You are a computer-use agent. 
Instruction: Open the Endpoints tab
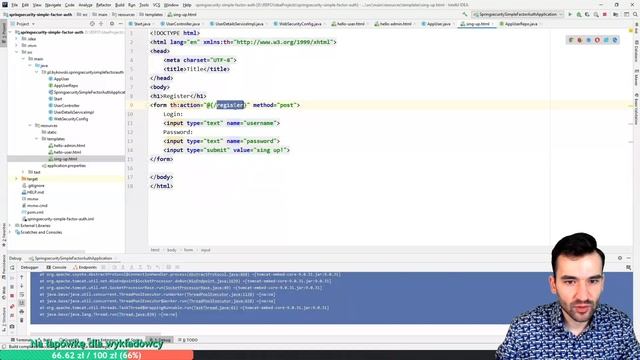[85, 267]
